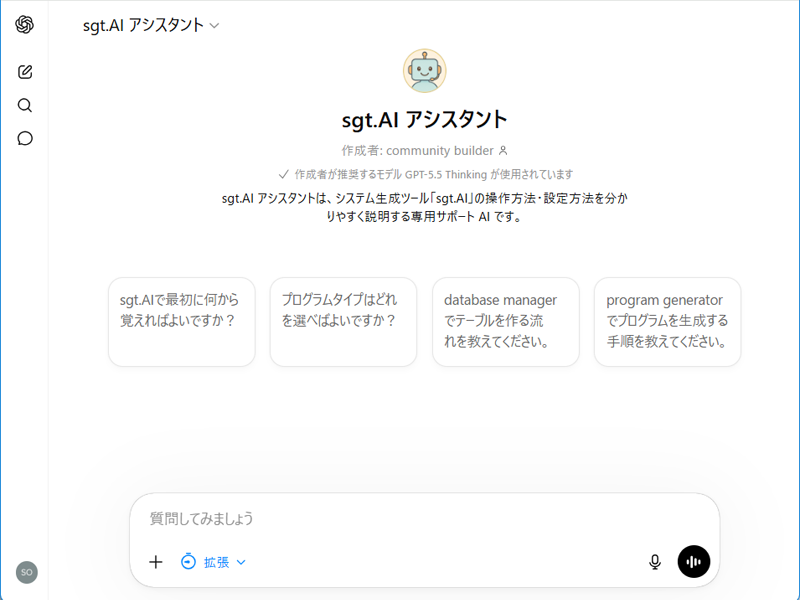Choose the database manager table suggestion card
The width and height of the screenshot is (800, 600).
click(x=506, y=322)
